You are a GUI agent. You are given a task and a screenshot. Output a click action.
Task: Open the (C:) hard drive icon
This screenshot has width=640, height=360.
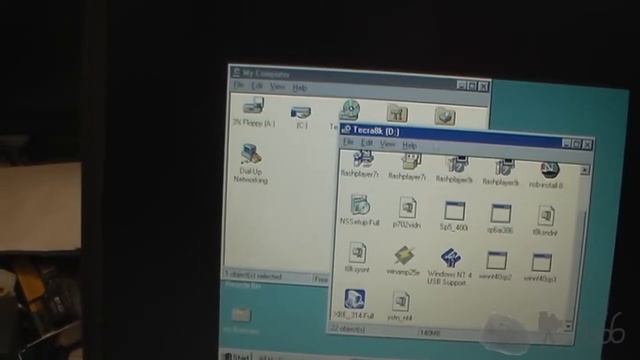[x=301, y=112]
